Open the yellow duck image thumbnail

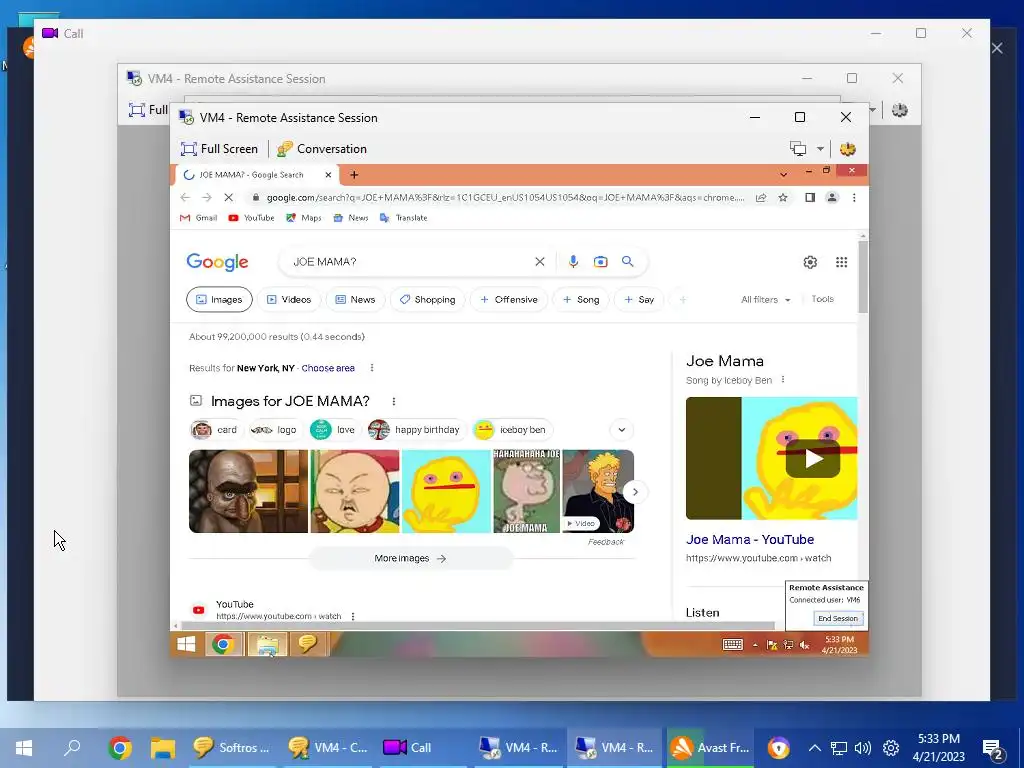(446, 491)
